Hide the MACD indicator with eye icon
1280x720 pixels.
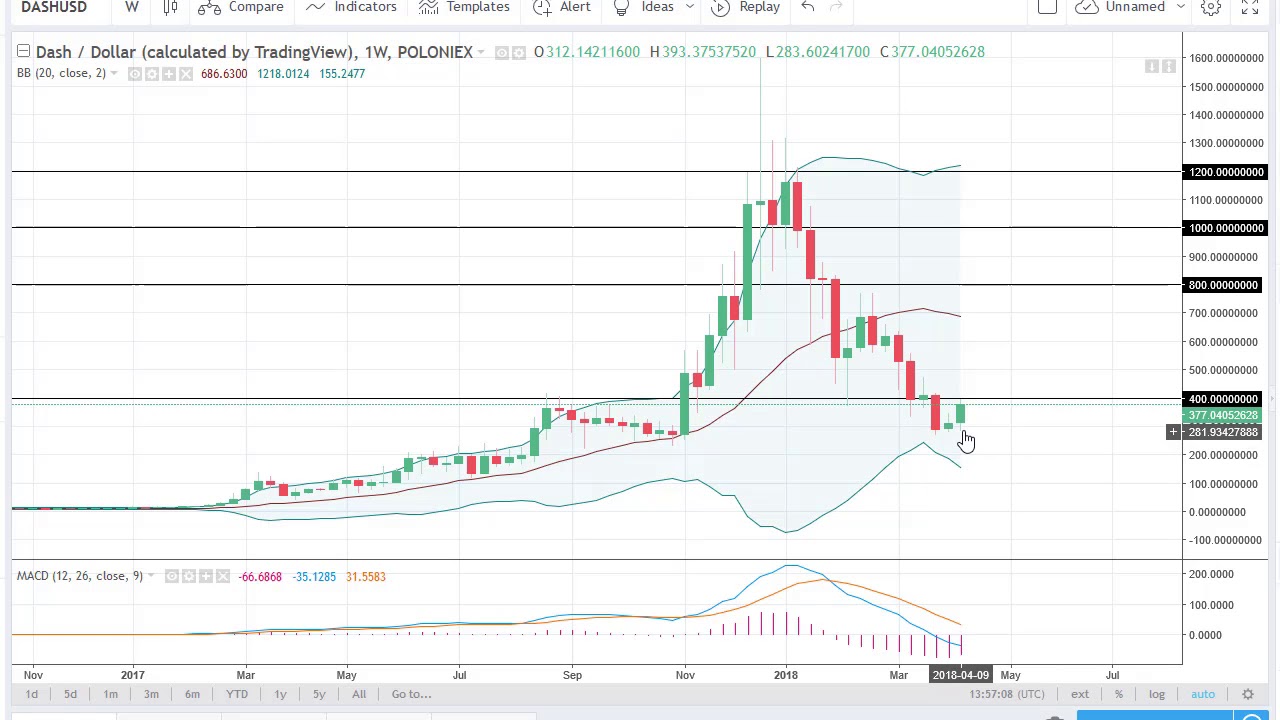click(x=172, y=576)
